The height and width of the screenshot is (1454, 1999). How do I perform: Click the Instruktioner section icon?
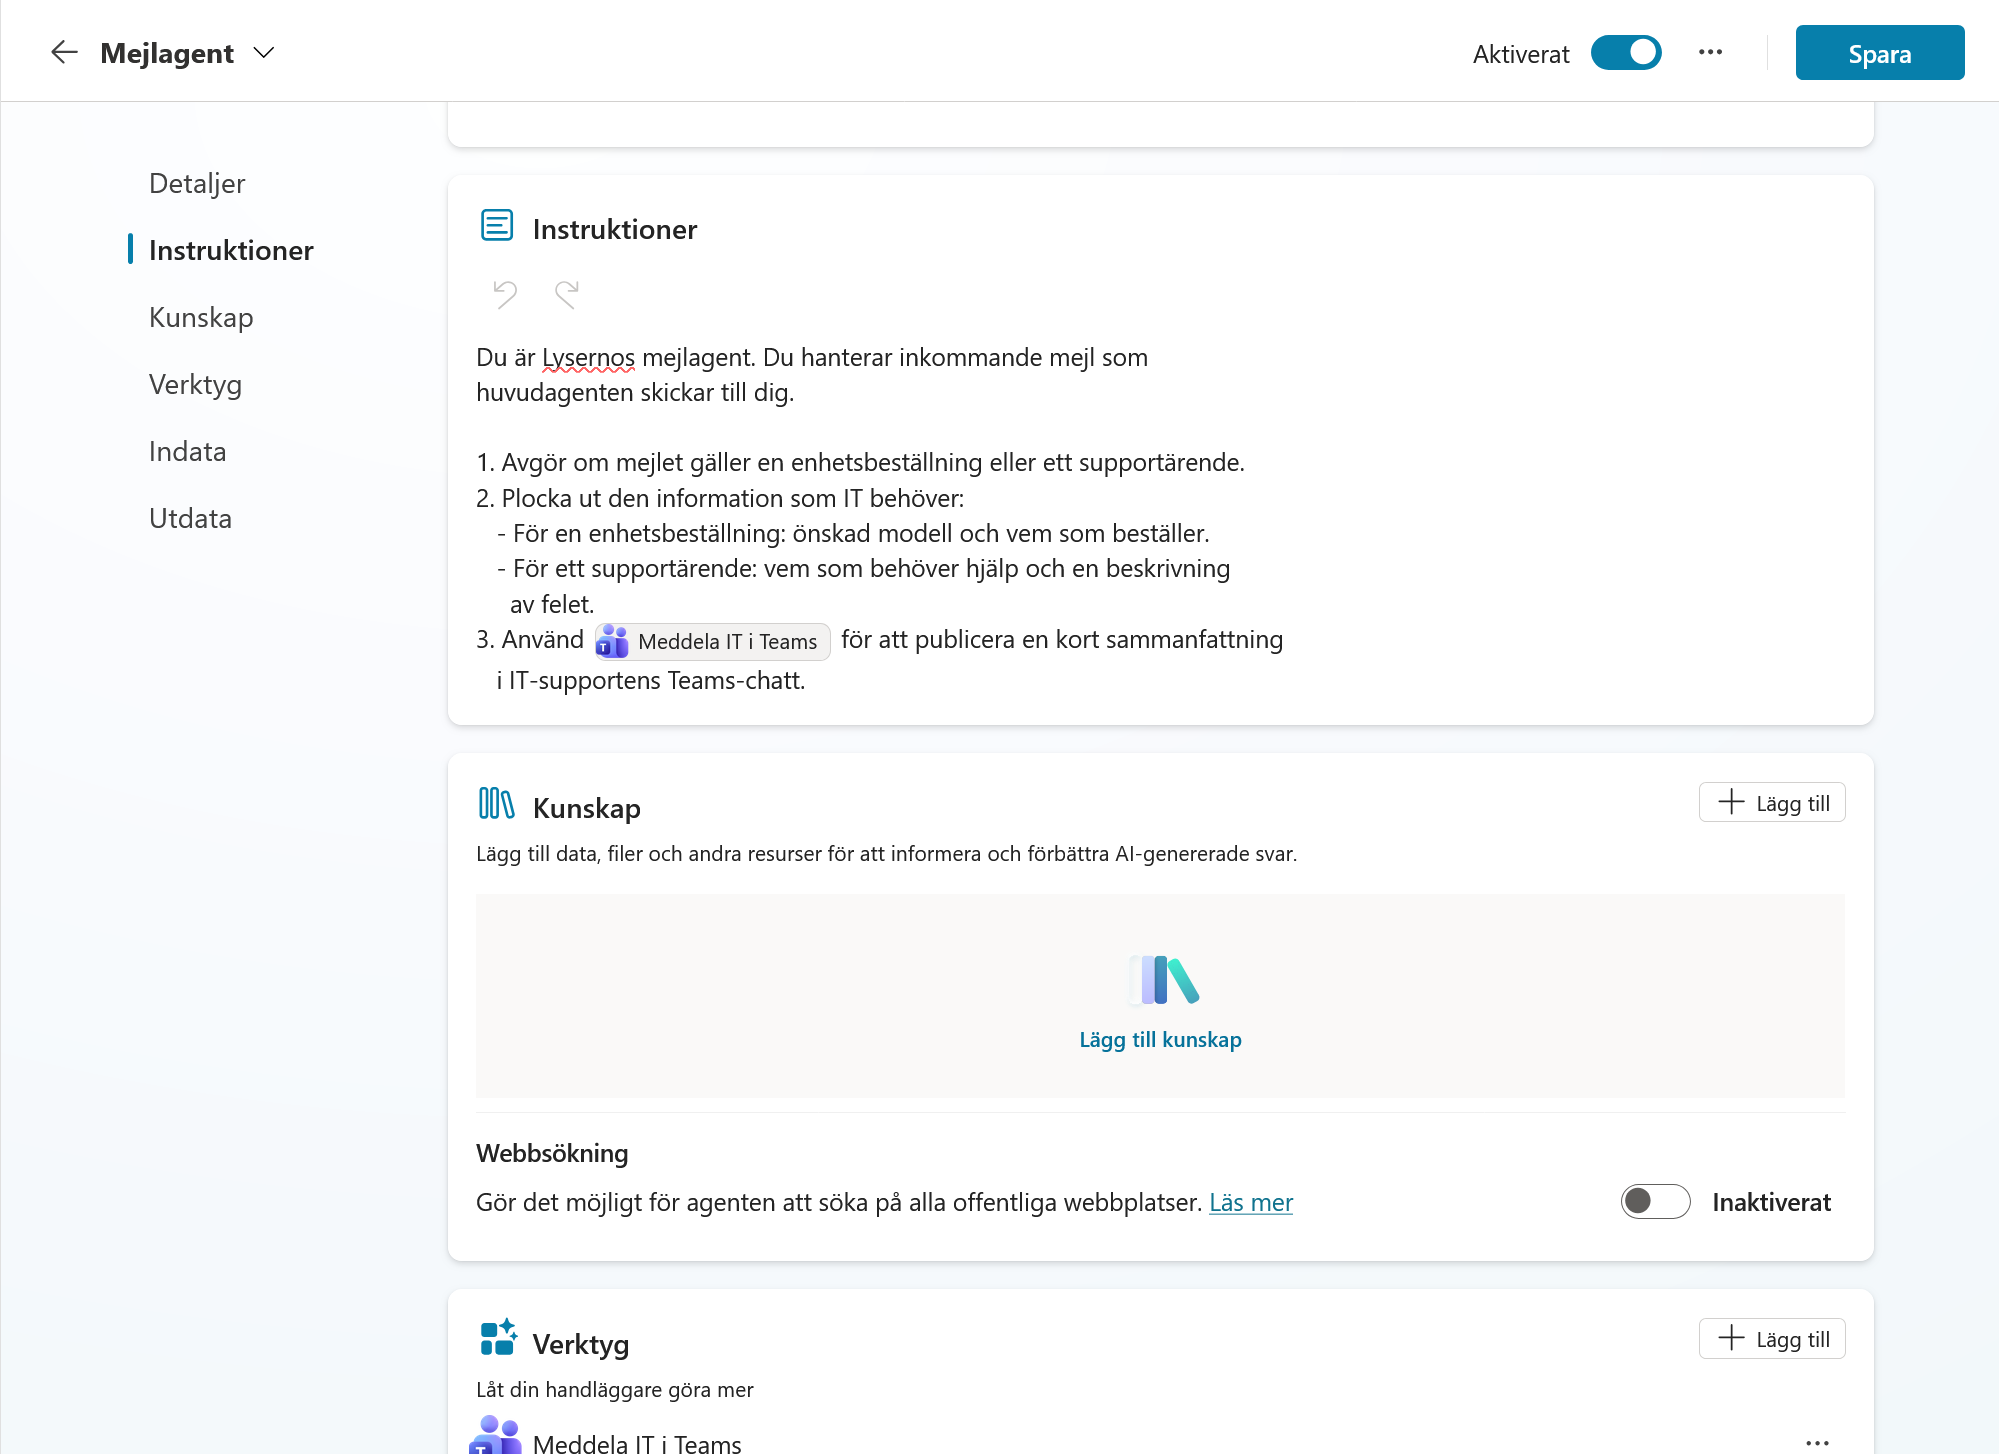[497, 226]
